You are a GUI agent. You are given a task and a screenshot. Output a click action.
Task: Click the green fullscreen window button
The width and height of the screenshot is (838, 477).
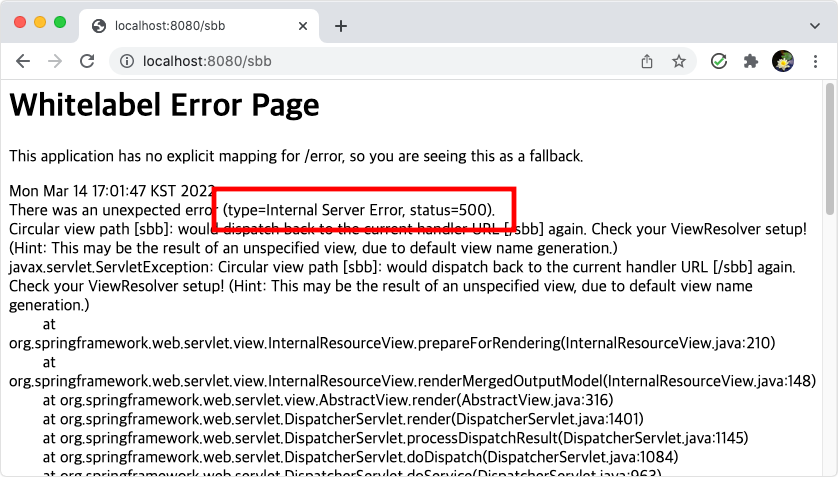pos(60,22)
